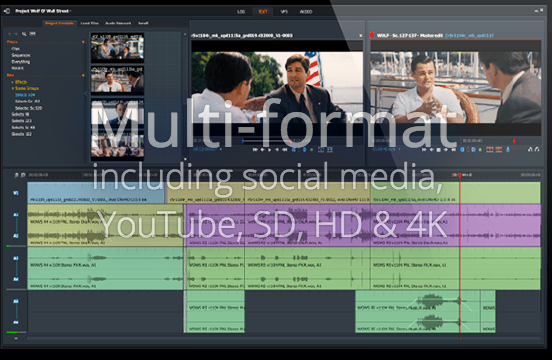Click the back arrow in project panel
Image resolution: width=552 pixels, height=360 pixels.
(x=10, y=34)
